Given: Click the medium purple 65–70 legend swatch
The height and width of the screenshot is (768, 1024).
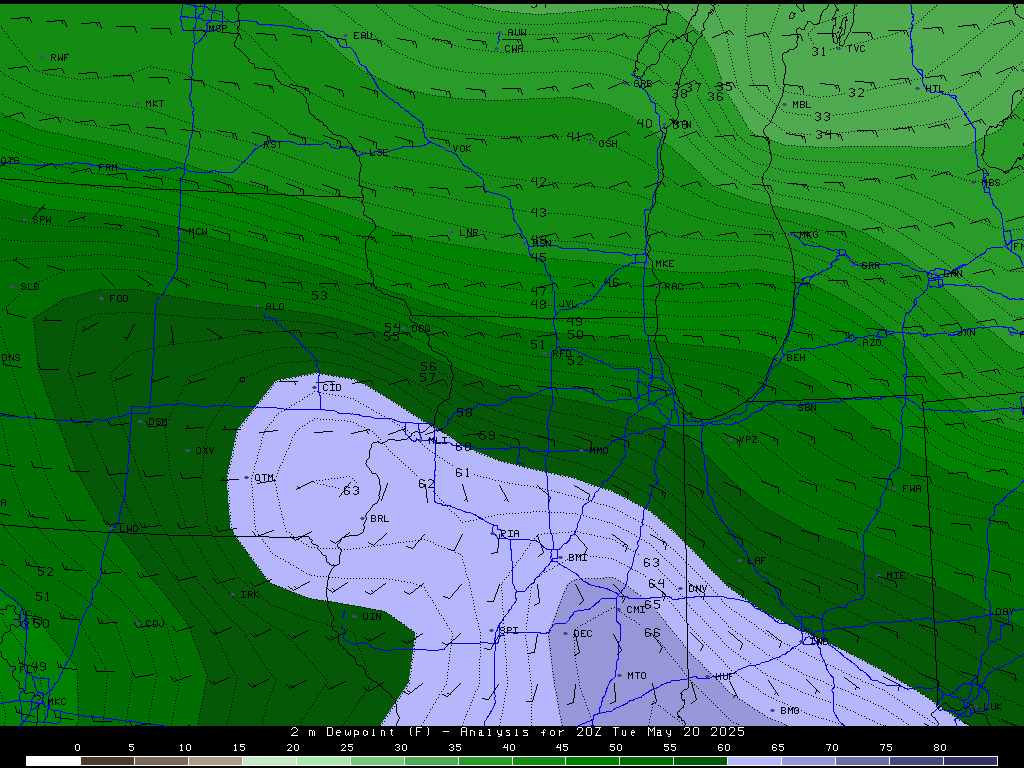Looking at the screenshot, I should coord(808,761).
